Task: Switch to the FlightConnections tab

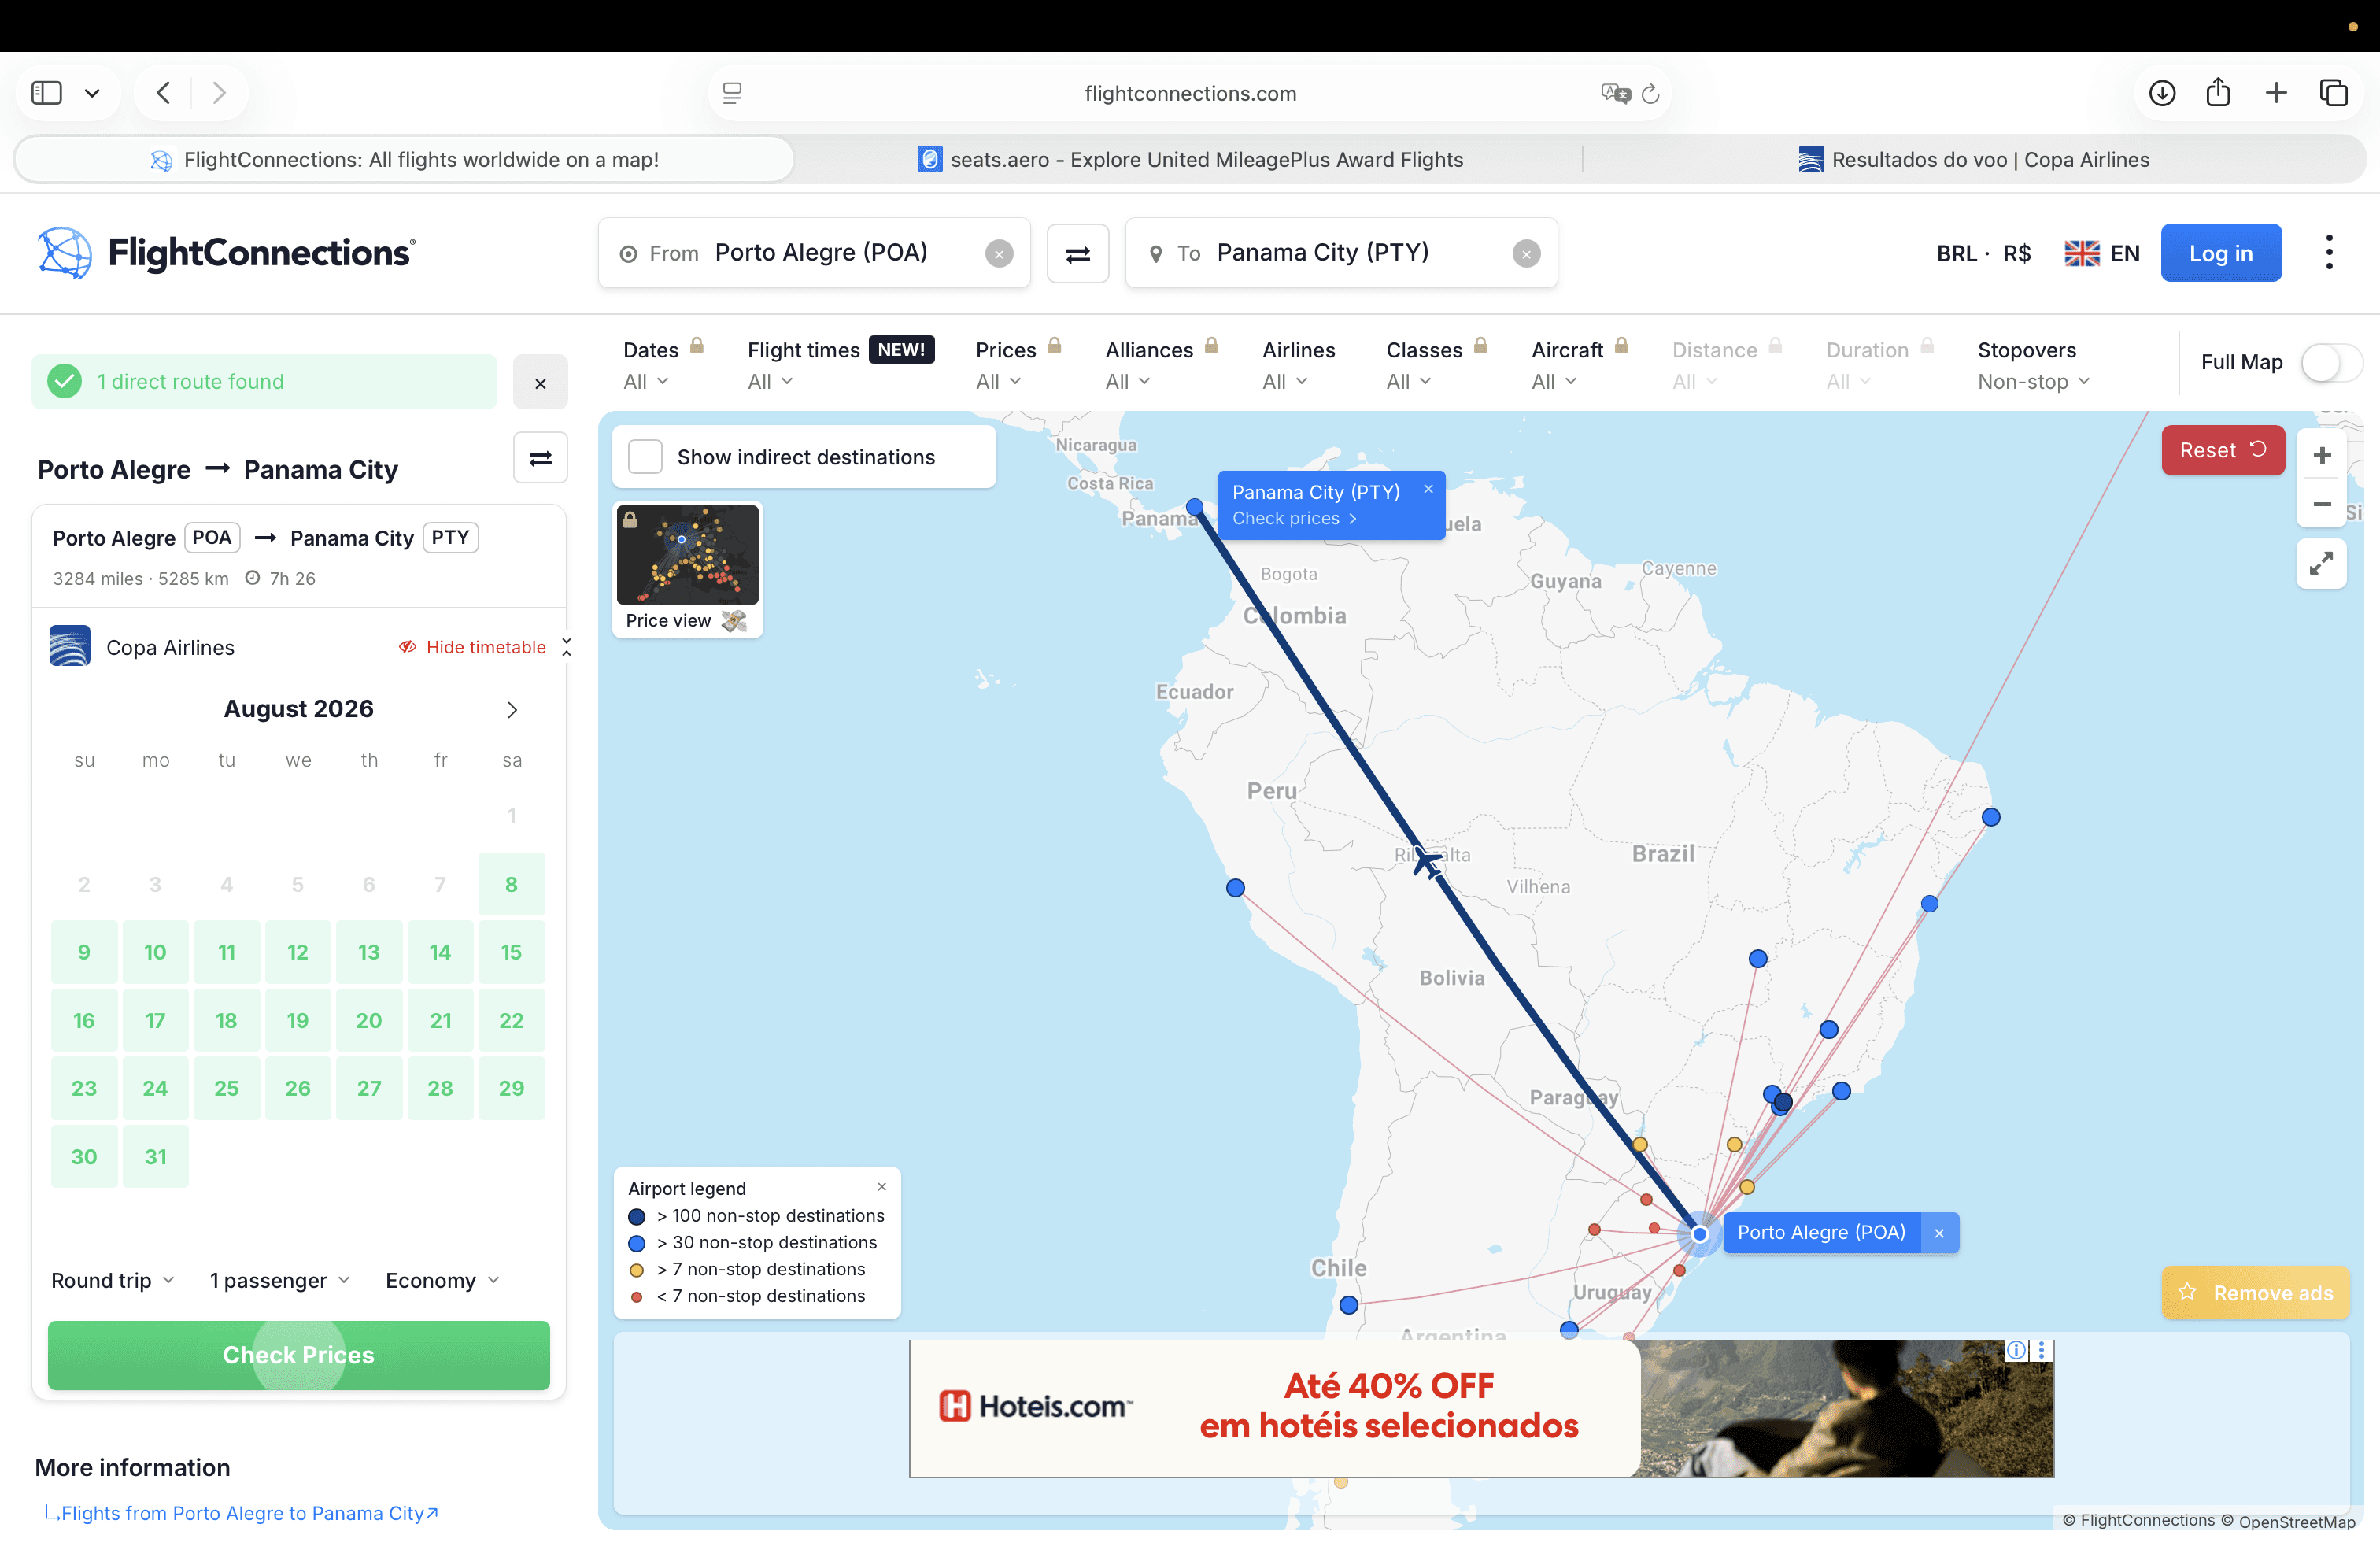Action: coord(405,160)
